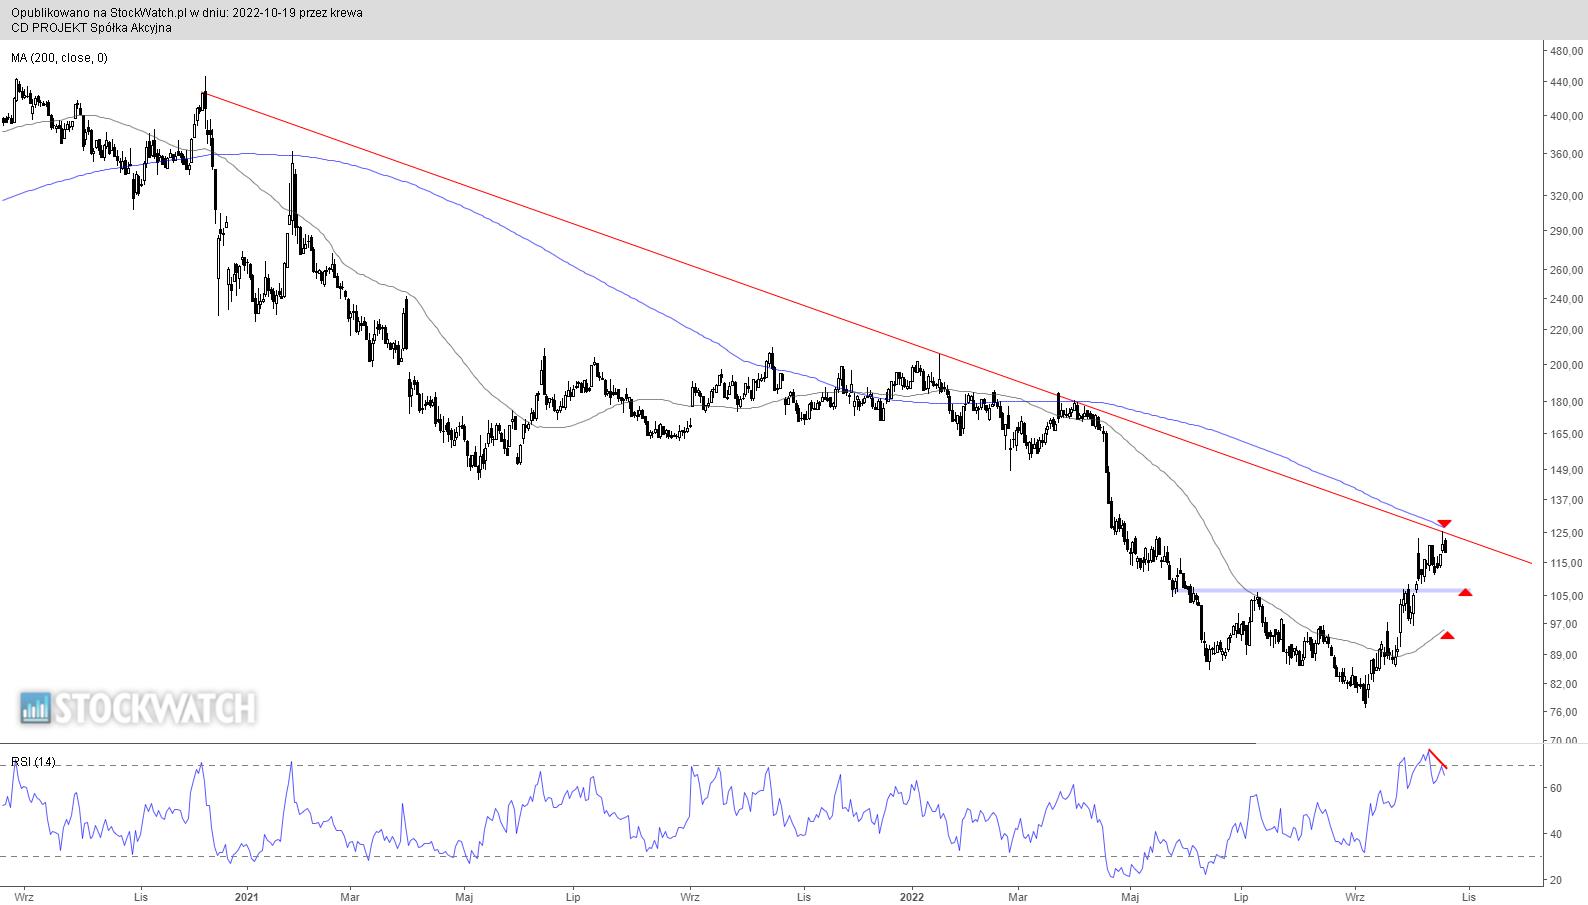
Task: Click the red down-pointing triangle marker above the trendline
Action: pyautogui.click(x=1444, y=524)
